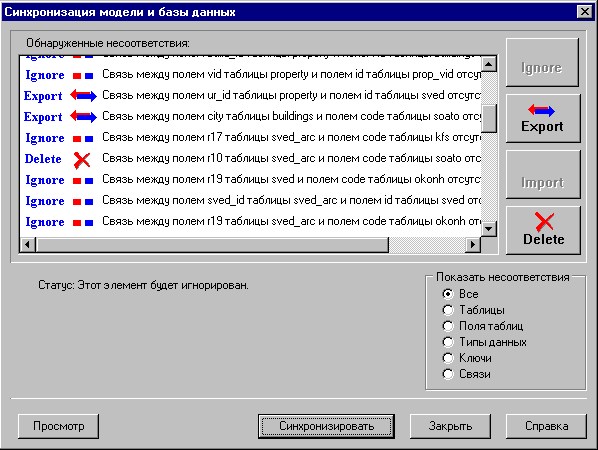Image resolution: width=598 pixels, height=450 pixels.
Task: Click the double arrow icon in the ur_id property row
Action: pyautogui.click(x=84, y=95)
